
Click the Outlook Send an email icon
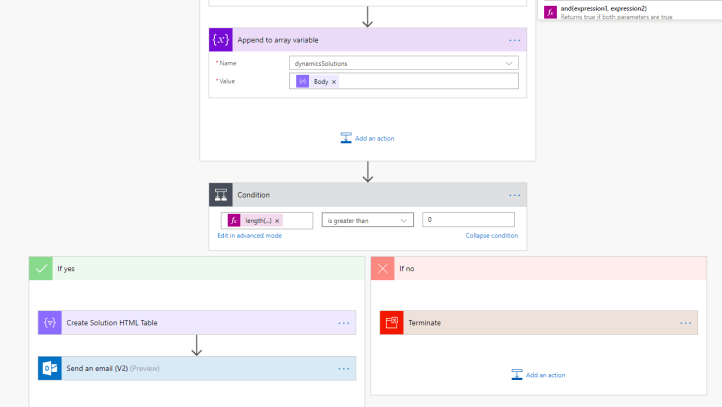pos(50,368)
